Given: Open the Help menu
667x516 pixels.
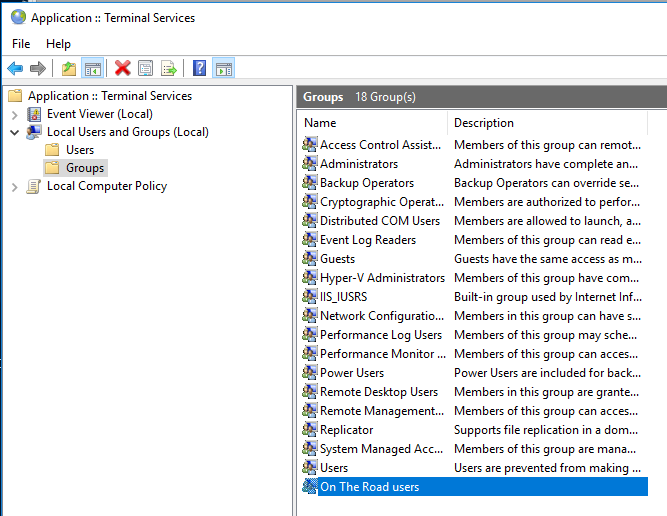Looking at the screenshot, I should (58, 44).
